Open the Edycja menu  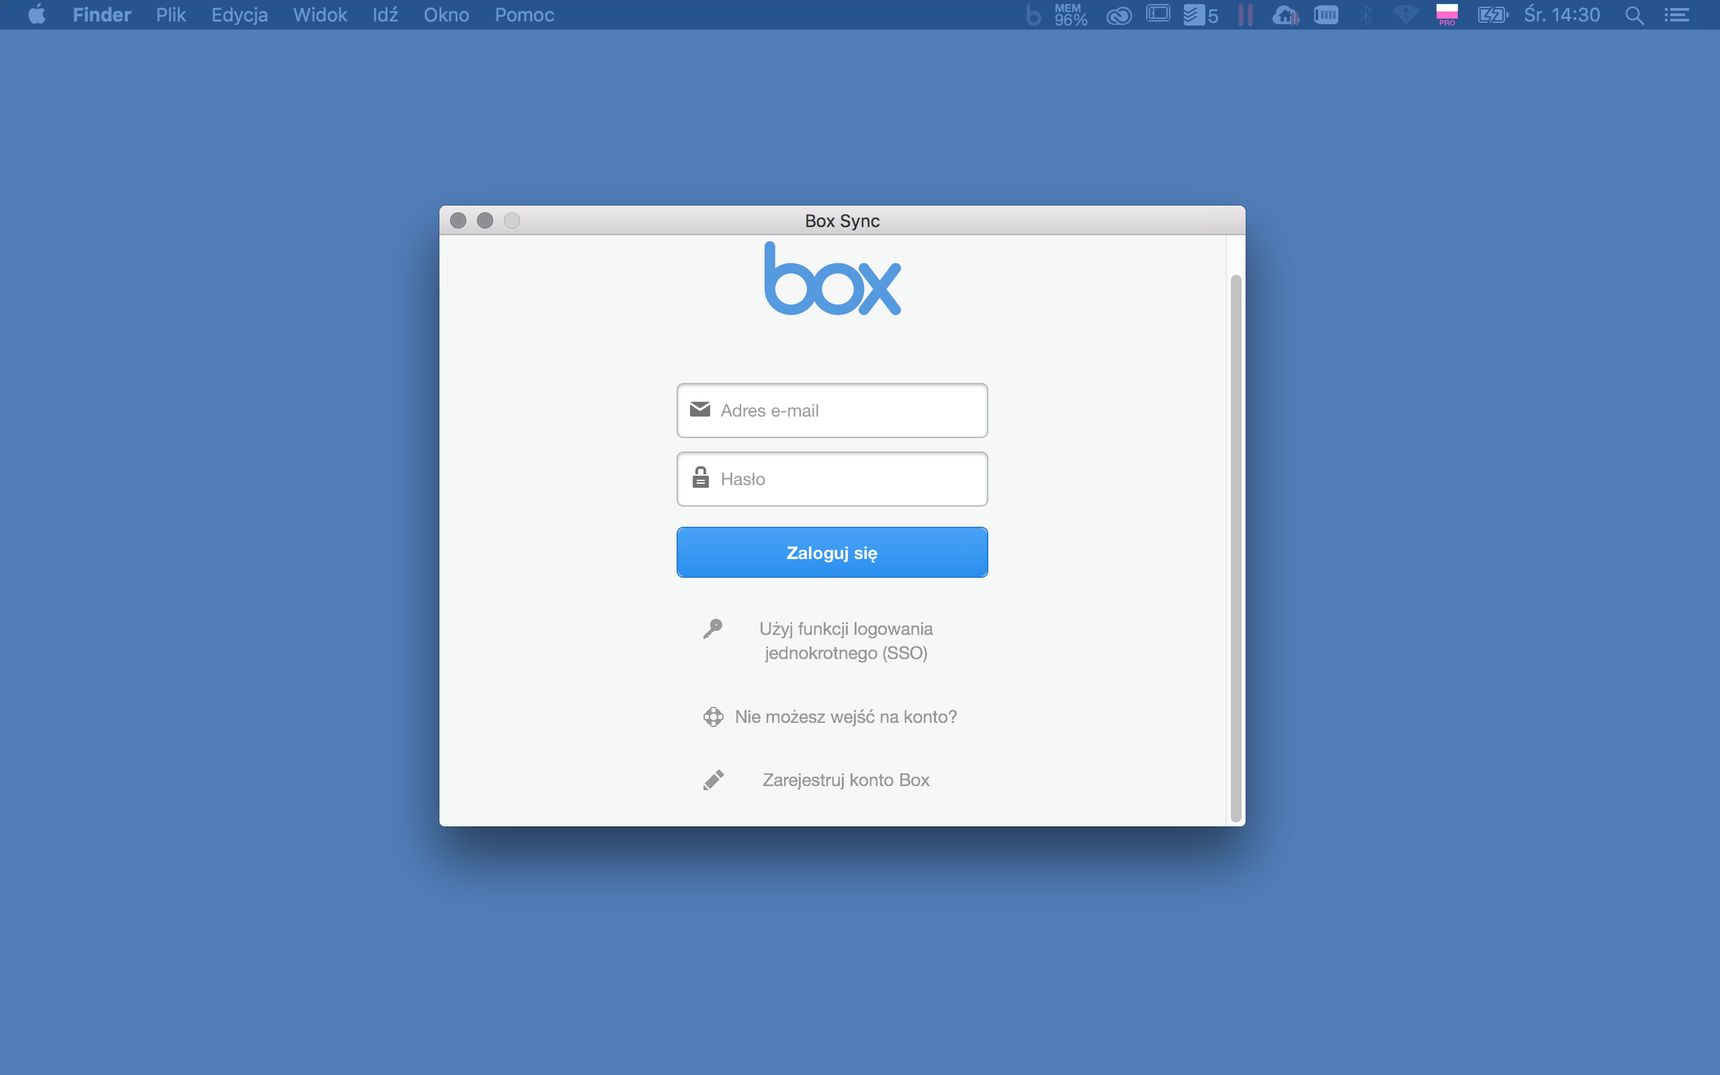[240, 15]
